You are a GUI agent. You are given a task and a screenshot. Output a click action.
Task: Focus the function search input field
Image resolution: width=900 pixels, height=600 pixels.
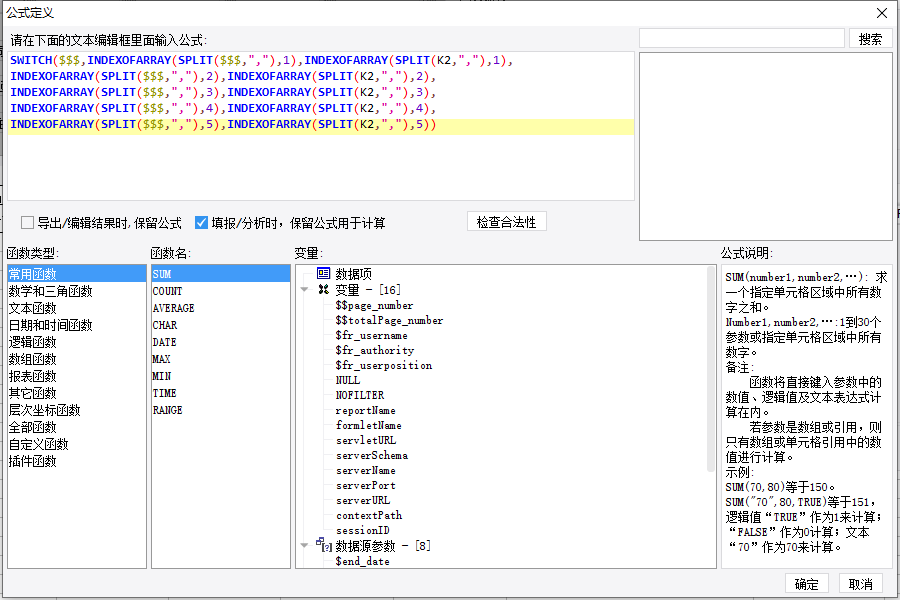coord(742,39)
